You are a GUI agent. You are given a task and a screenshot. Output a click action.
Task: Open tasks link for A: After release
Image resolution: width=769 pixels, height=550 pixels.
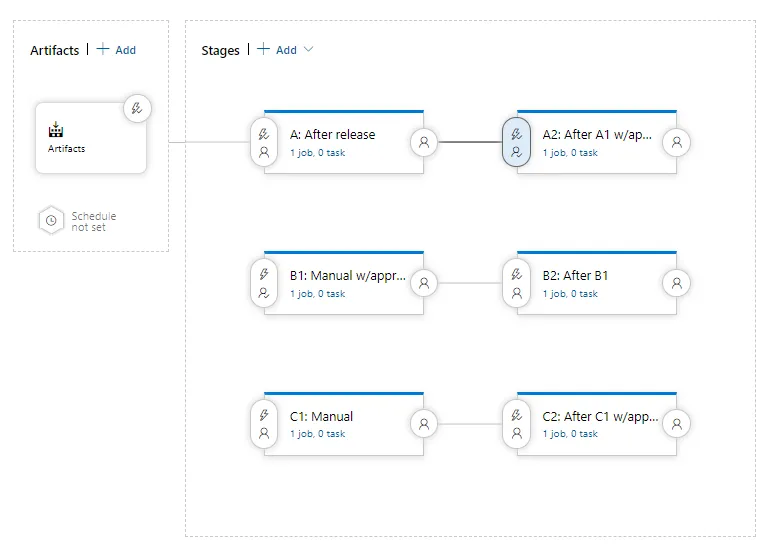(x=317, y=153)
